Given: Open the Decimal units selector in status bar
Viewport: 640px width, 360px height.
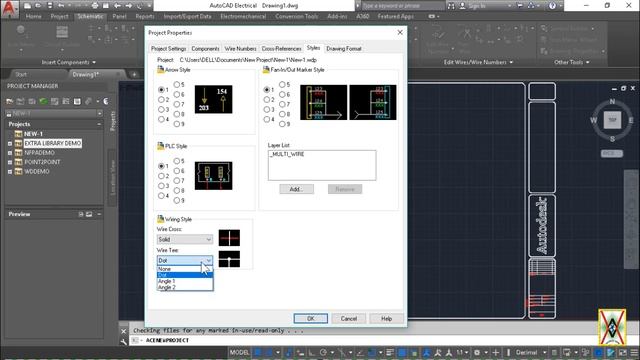Looking at the screenshot, I should coord(530,352).
